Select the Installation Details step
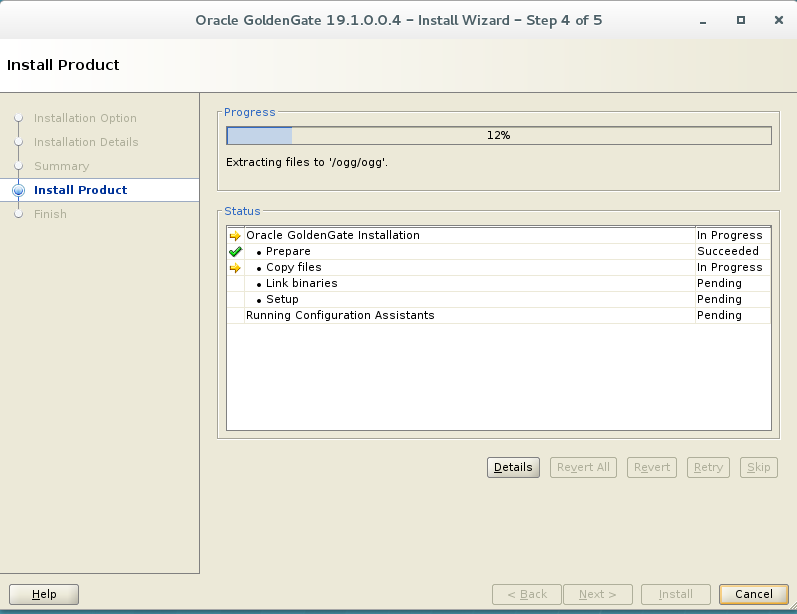Screen dimensions: 797x614 coord(86,142)
